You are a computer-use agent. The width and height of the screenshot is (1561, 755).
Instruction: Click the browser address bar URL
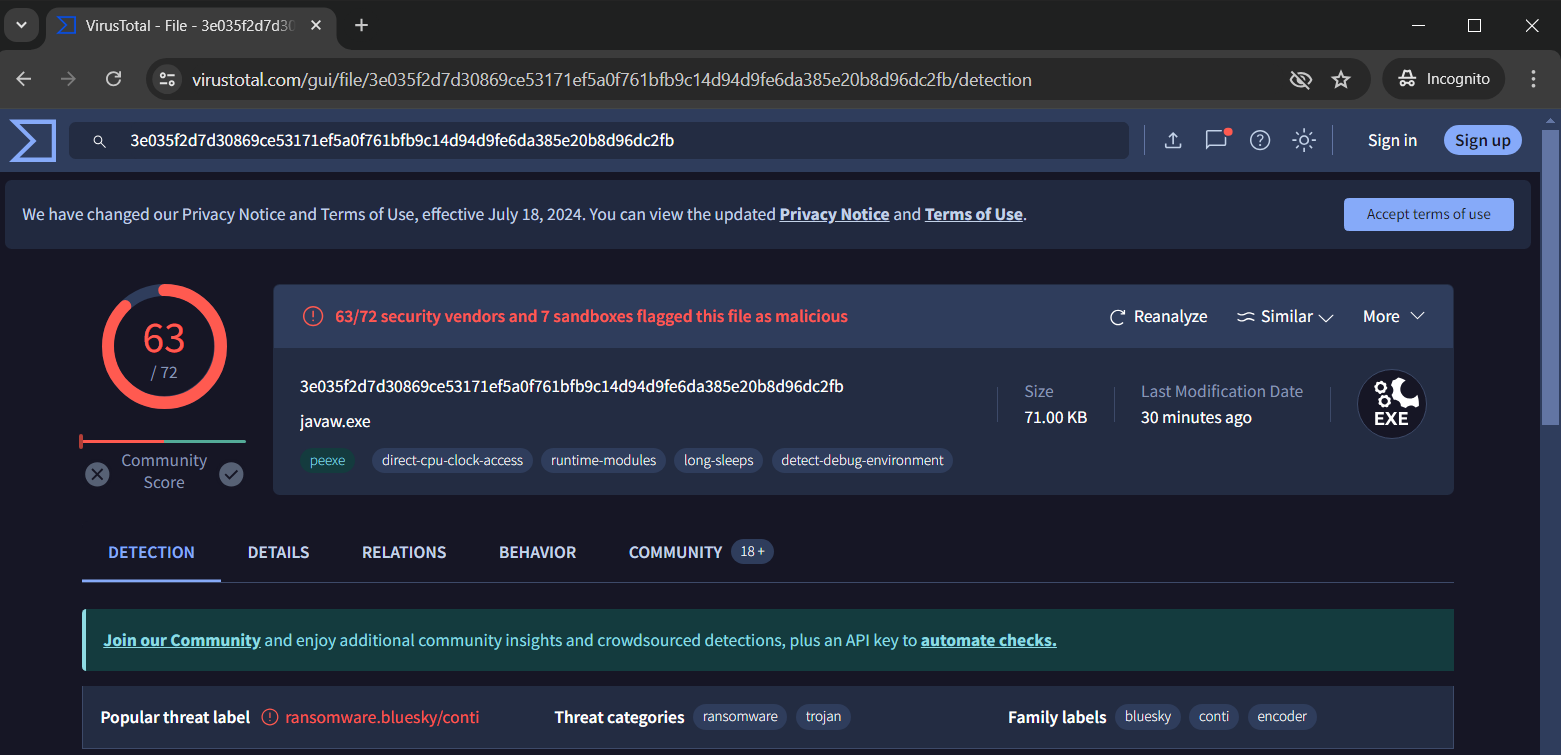611,79
